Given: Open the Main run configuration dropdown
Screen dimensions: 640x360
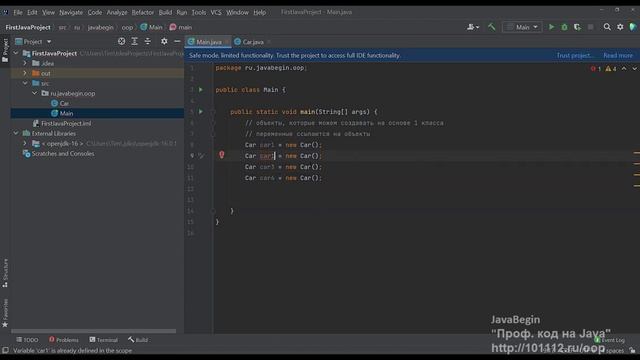Looking at the screenshot, I should tap(522, 27).
